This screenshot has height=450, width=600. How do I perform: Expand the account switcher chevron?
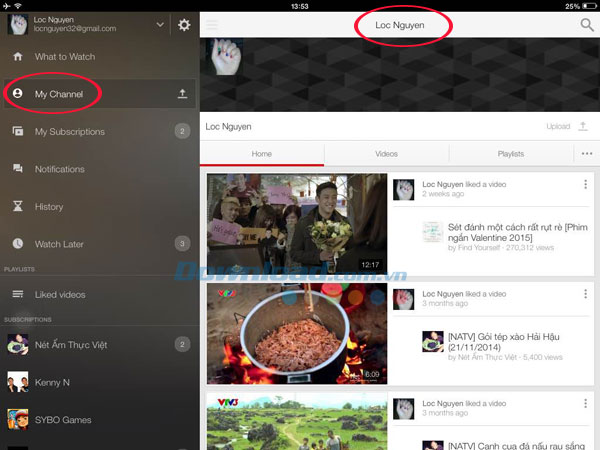[x=160, y=25]
